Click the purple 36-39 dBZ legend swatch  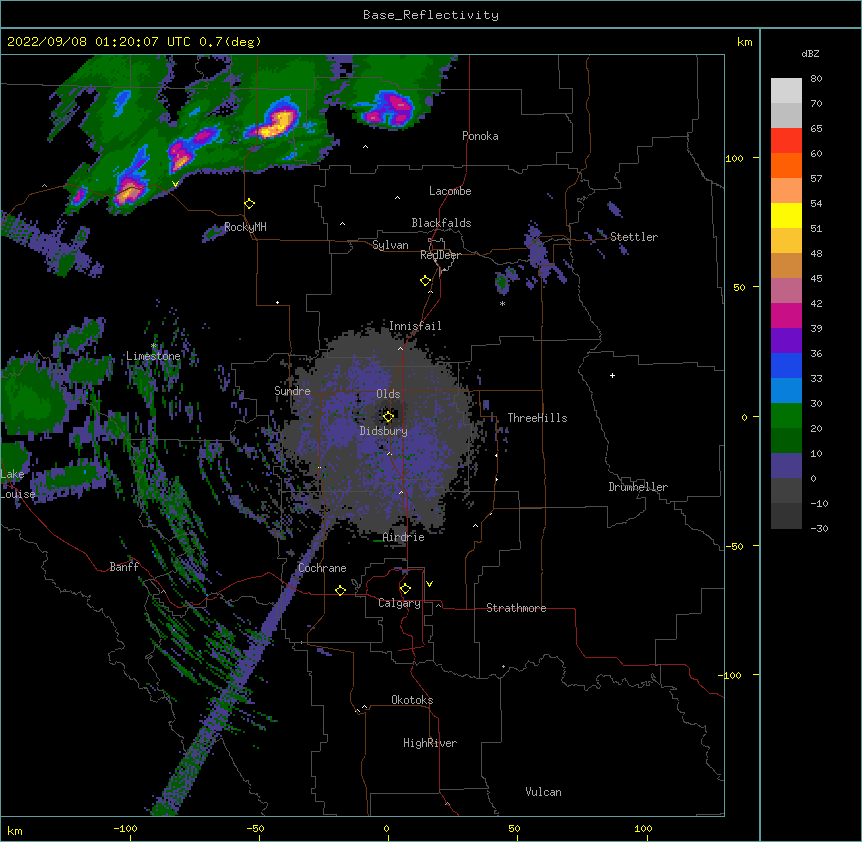[x=786, y=341]
